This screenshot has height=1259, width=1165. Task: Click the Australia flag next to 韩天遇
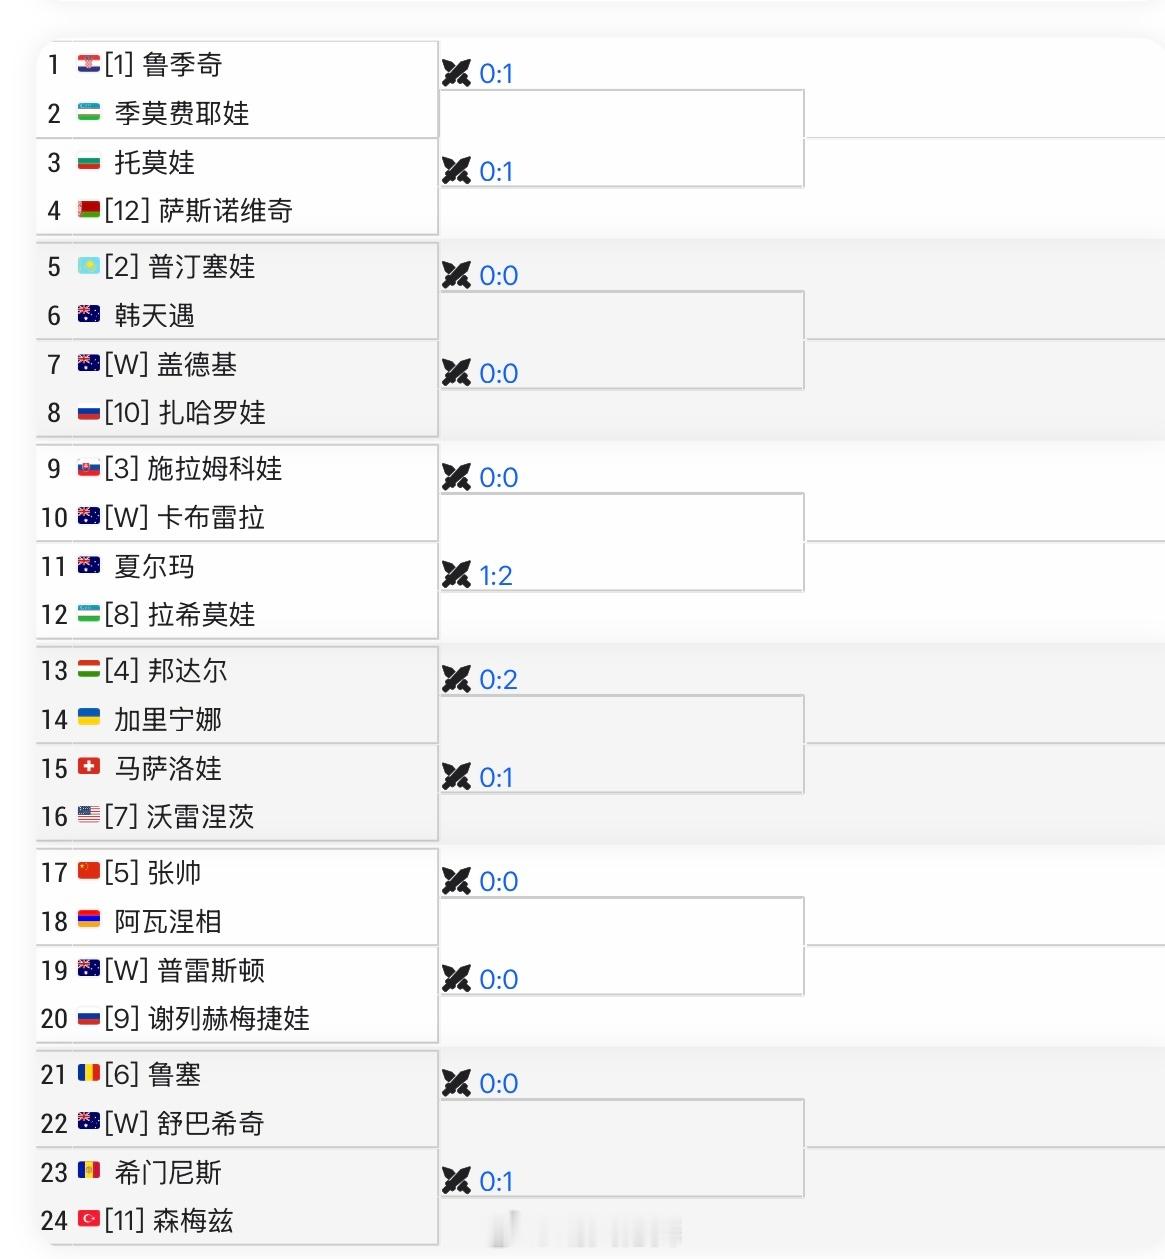[88, 316]
